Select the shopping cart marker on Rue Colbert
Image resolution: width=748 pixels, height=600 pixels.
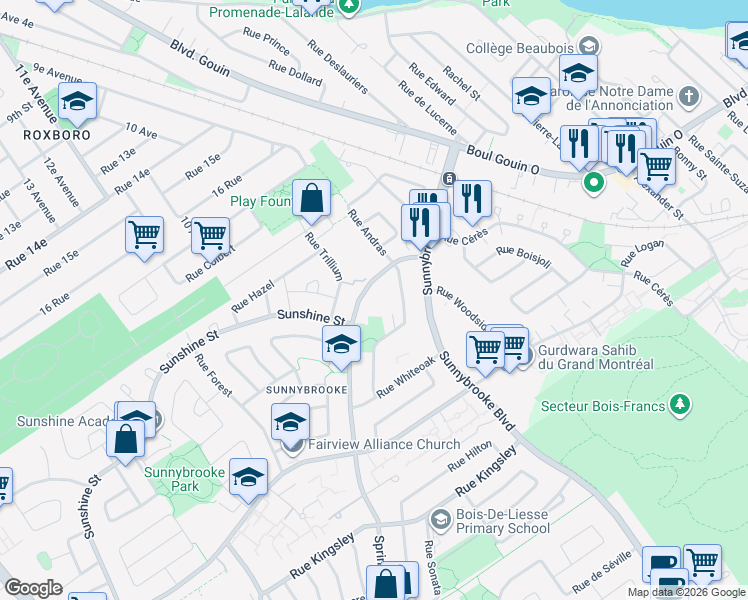click(x=210, y=237)
